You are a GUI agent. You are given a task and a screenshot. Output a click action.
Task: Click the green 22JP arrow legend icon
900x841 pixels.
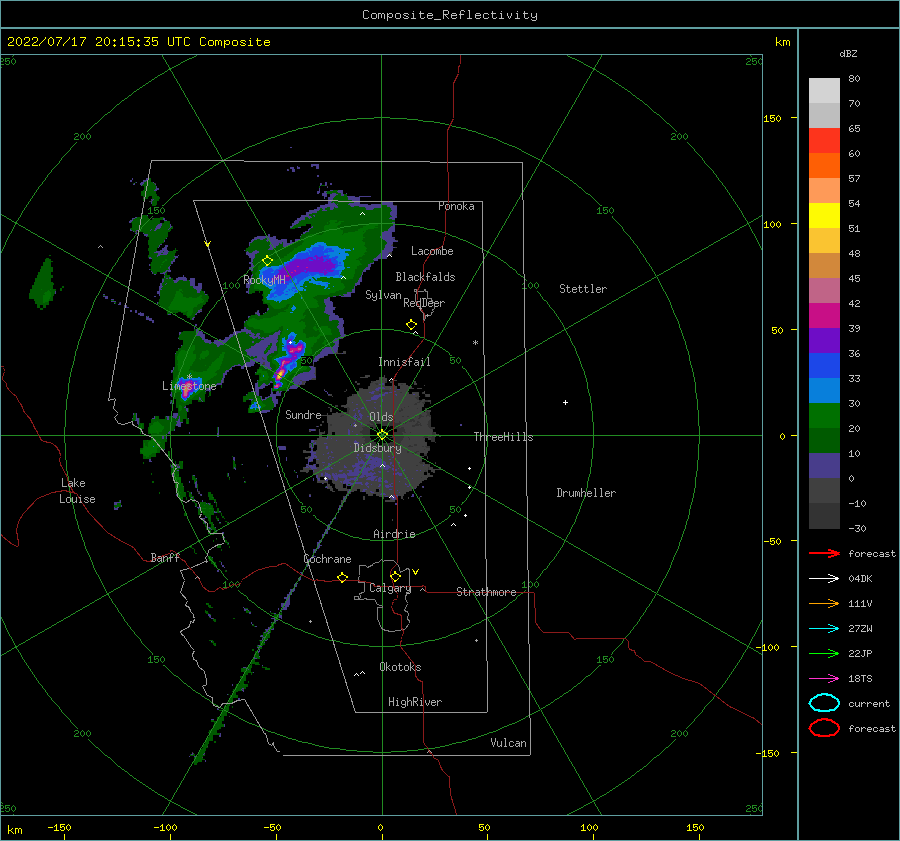click(x=824, y=653)
